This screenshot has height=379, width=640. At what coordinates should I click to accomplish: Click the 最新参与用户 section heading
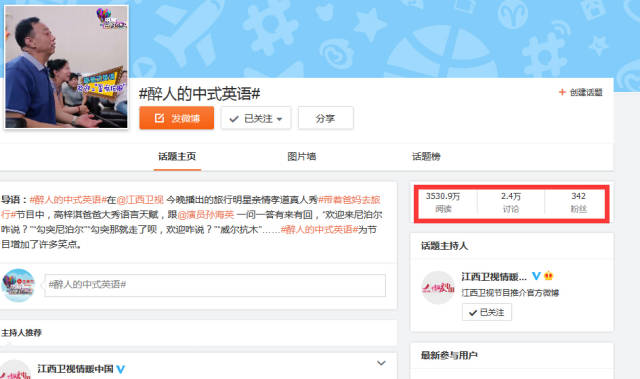[449, 355]
